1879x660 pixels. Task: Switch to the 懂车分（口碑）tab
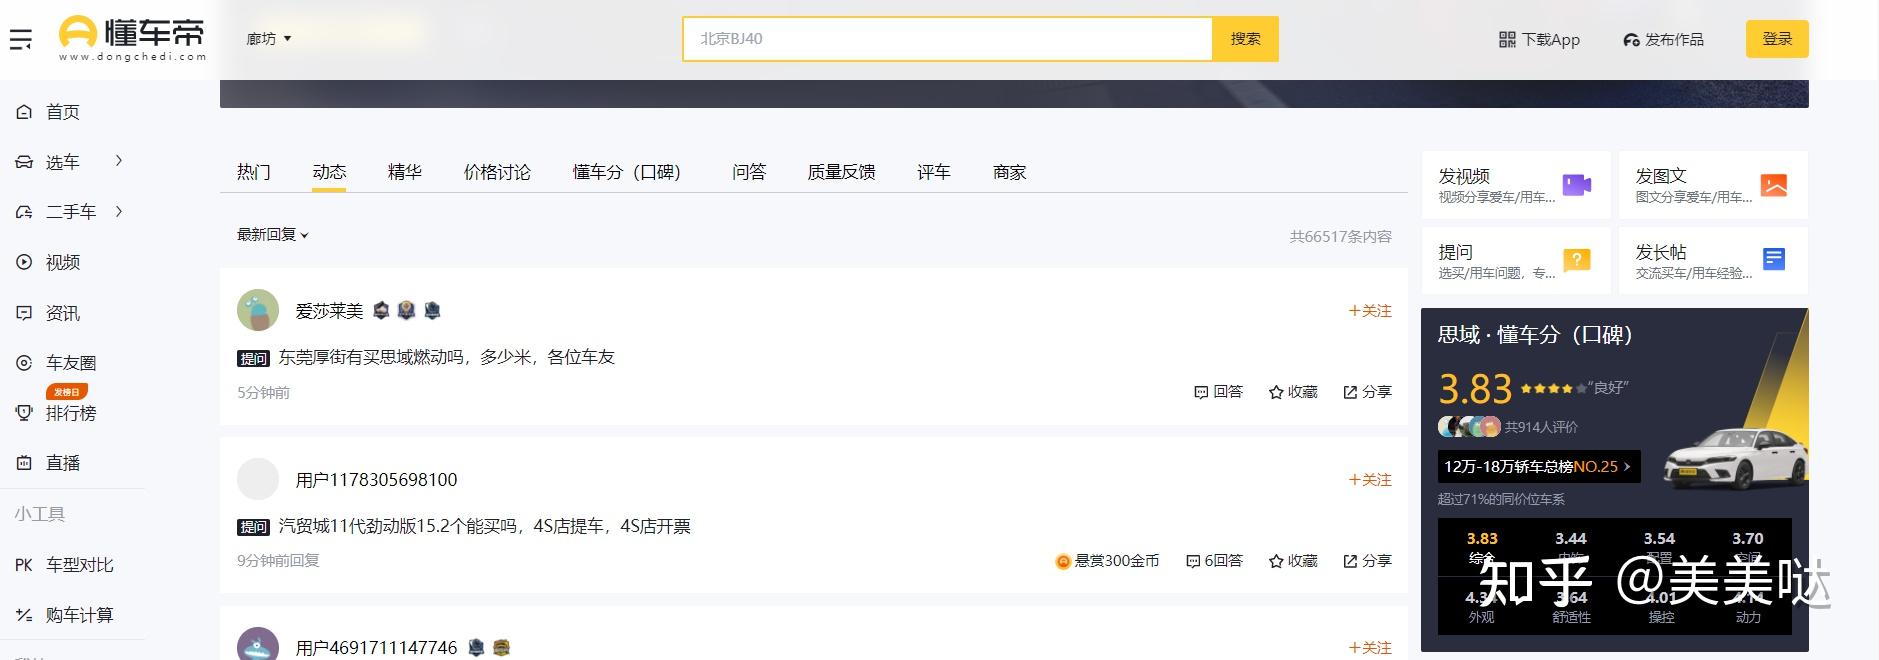[627, 172]
